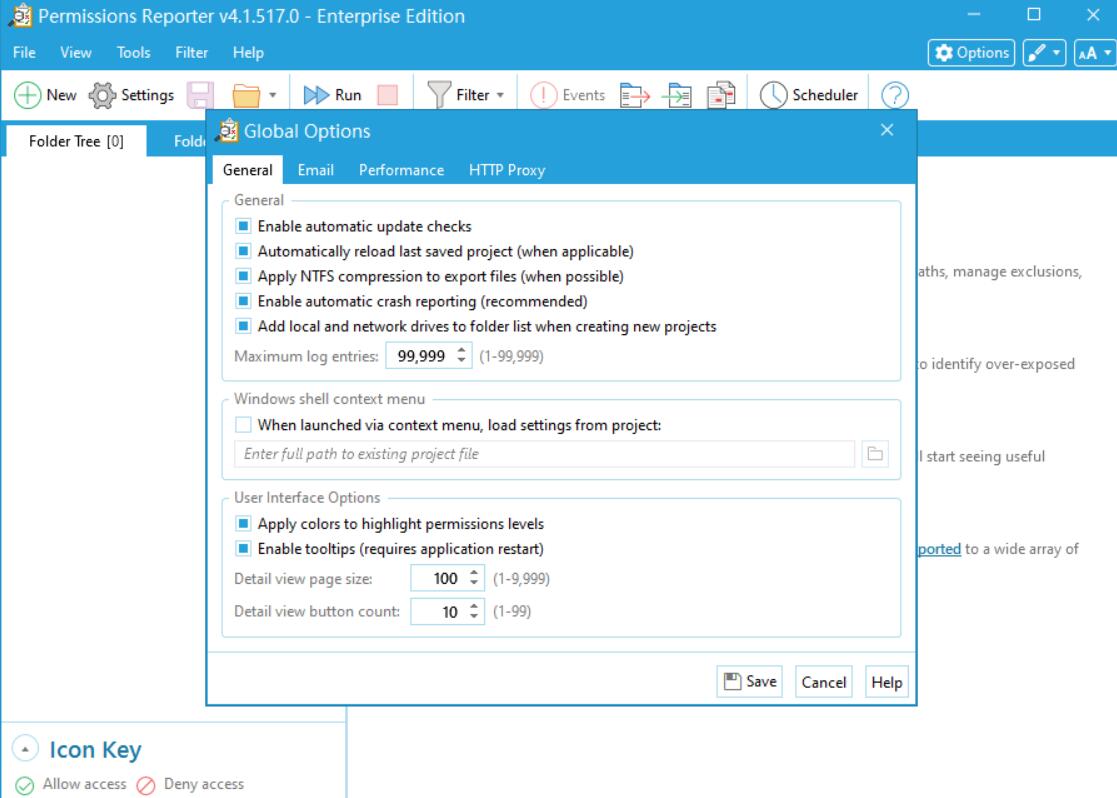
Task: Toggle Apply colors to highlight permissions levels
Action: [x=243, y=524]
